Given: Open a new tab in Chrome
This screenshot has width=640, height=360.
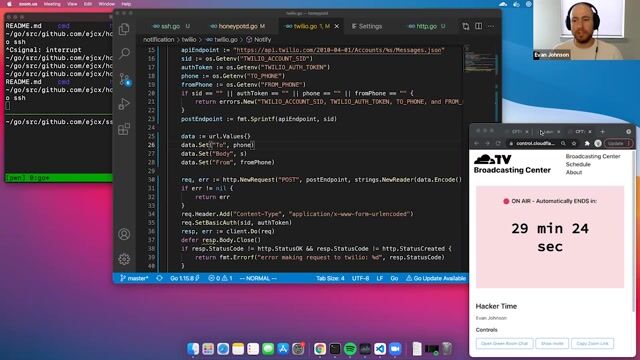Looking at the screenshot, I should (602, 131).
